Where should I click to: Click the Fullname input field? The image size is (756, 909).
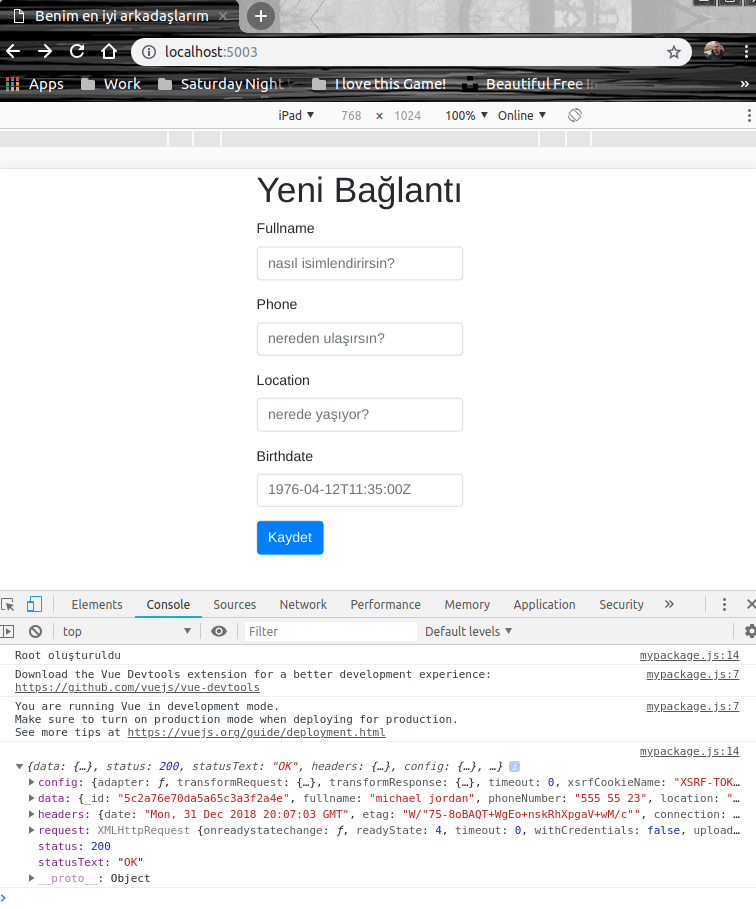click(360, 263)
